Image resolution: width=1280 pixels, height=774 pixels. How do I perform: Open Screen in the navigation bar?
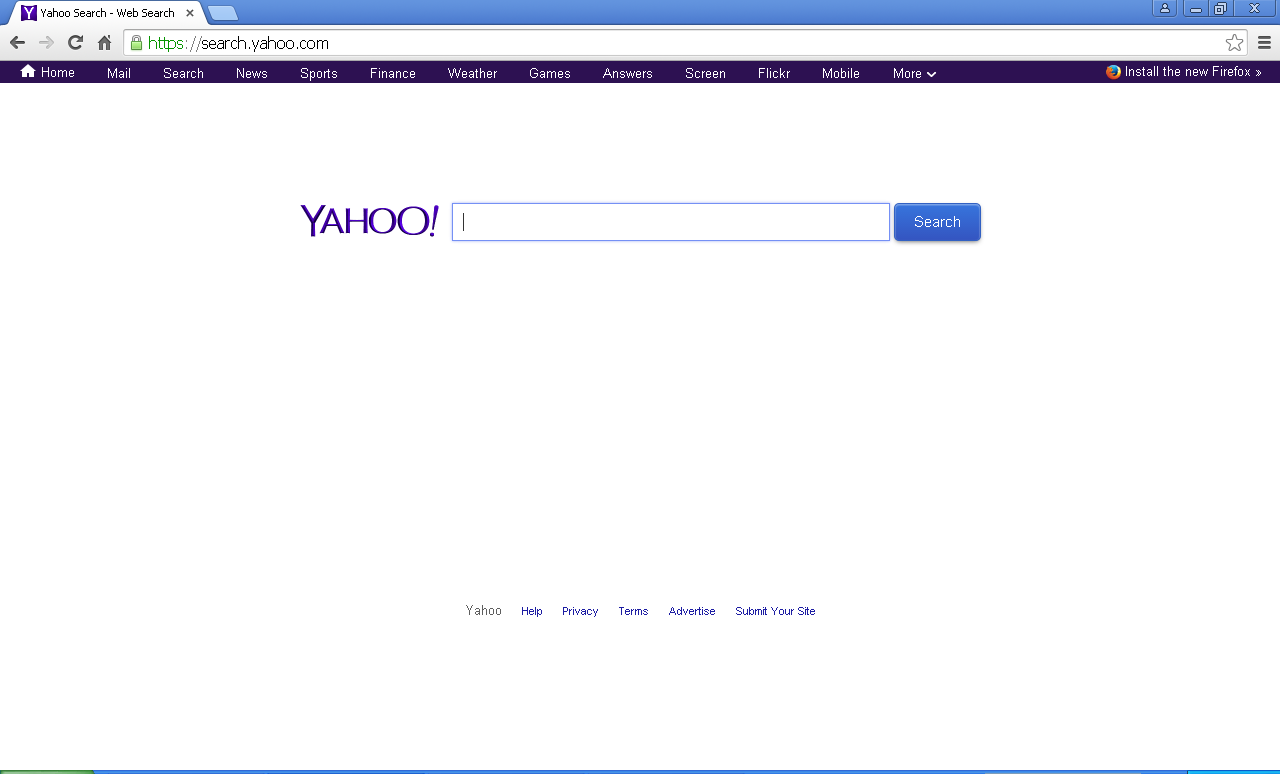tap(705, 73)
